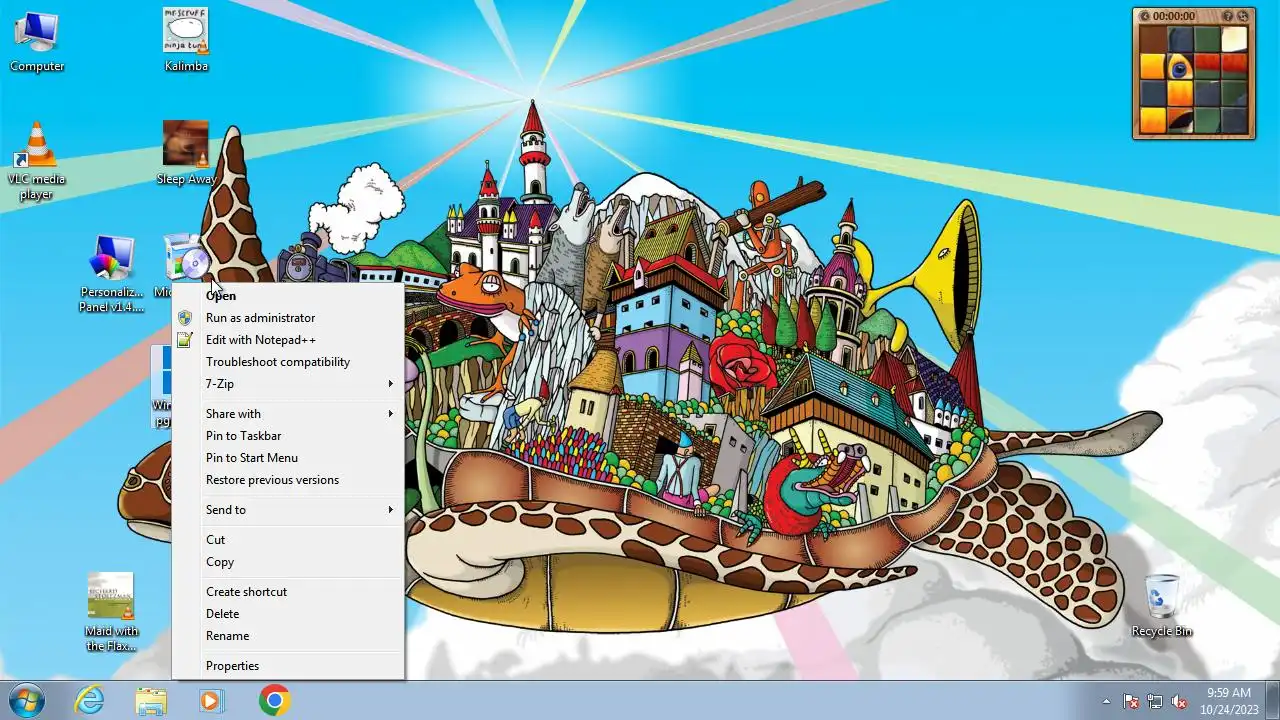
Task: Expand the Send to submenu
Action: pyautogui.click(x=288, y=510)
